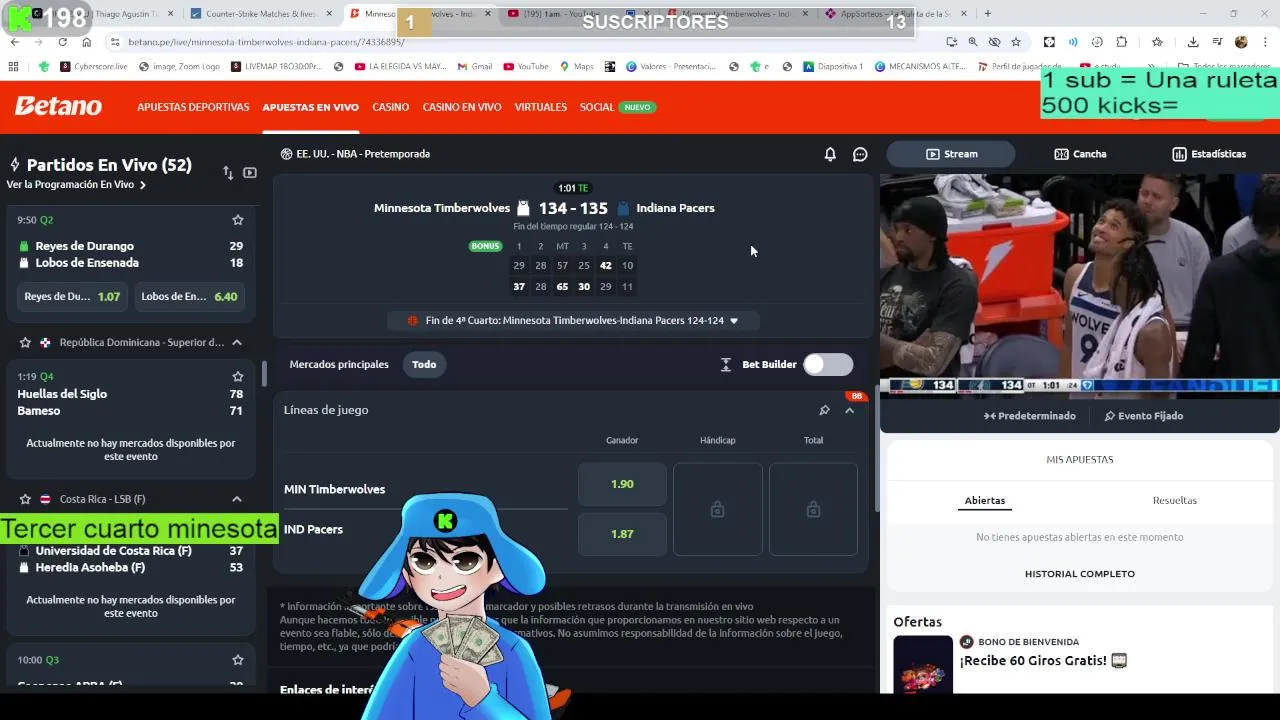
Task: Bet on MIN Timberwolves at 1.90
Action: (622, 484)
